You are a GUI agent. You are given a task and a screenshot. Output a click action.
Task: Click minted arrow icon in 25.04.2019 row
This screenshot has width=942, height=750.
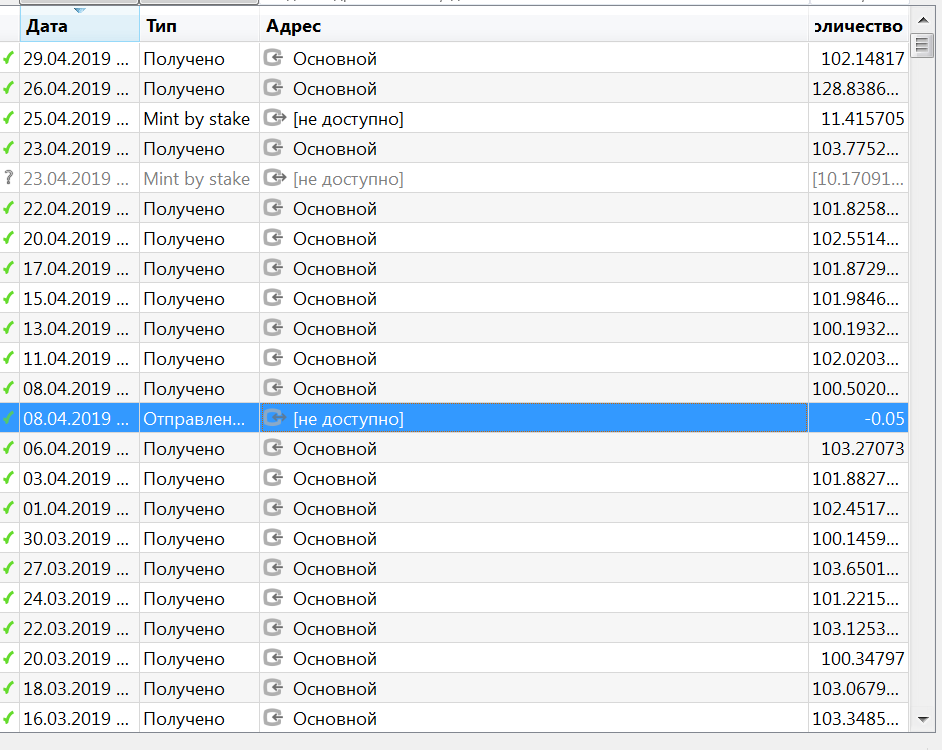[275, 118]
